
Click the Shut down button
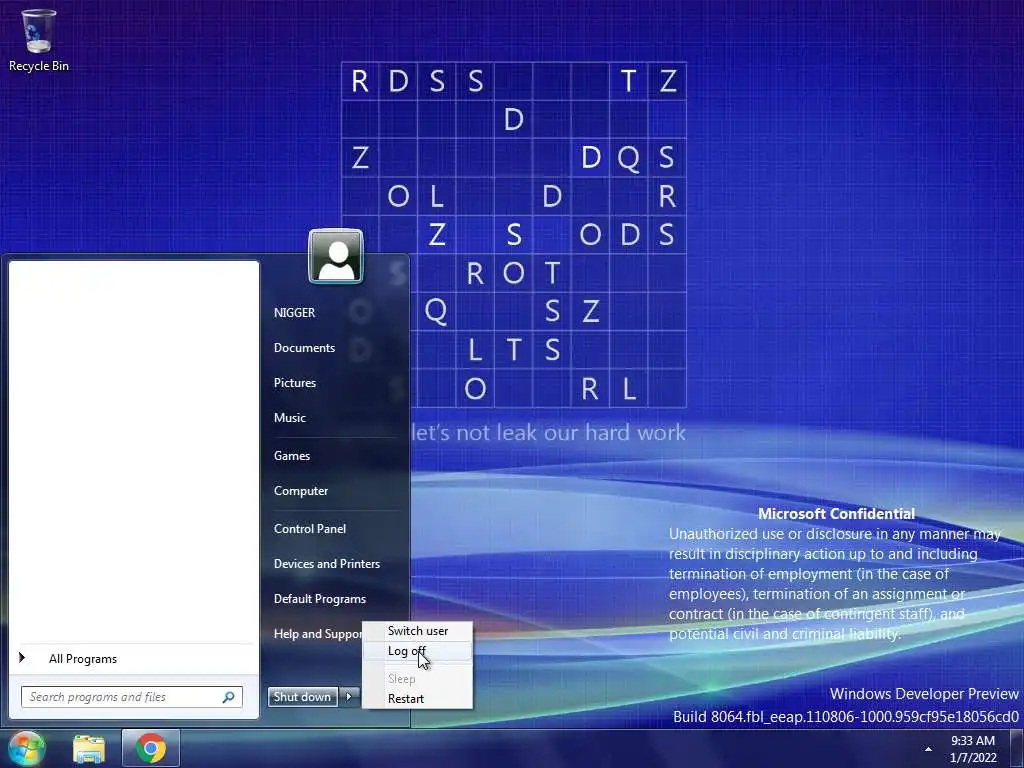[303, 697]
